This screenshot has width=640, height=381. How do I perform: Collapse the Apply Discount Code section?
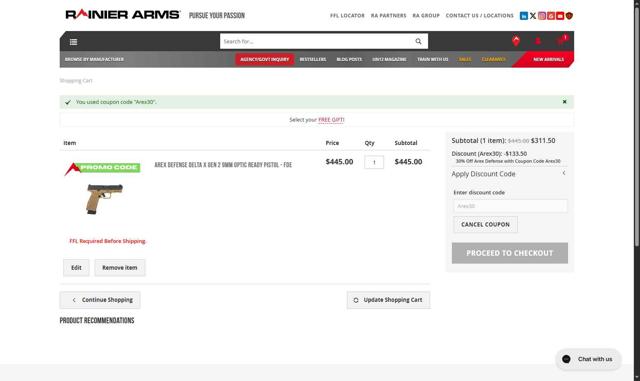[564, 174]
